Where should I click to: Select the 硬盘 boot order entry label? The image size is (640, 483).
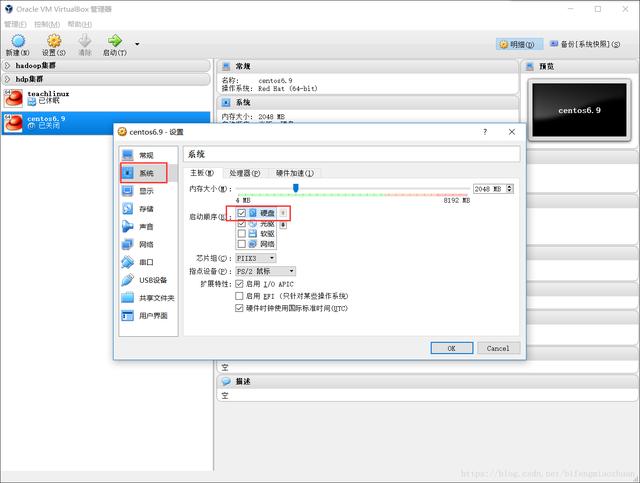click(267, 213)
